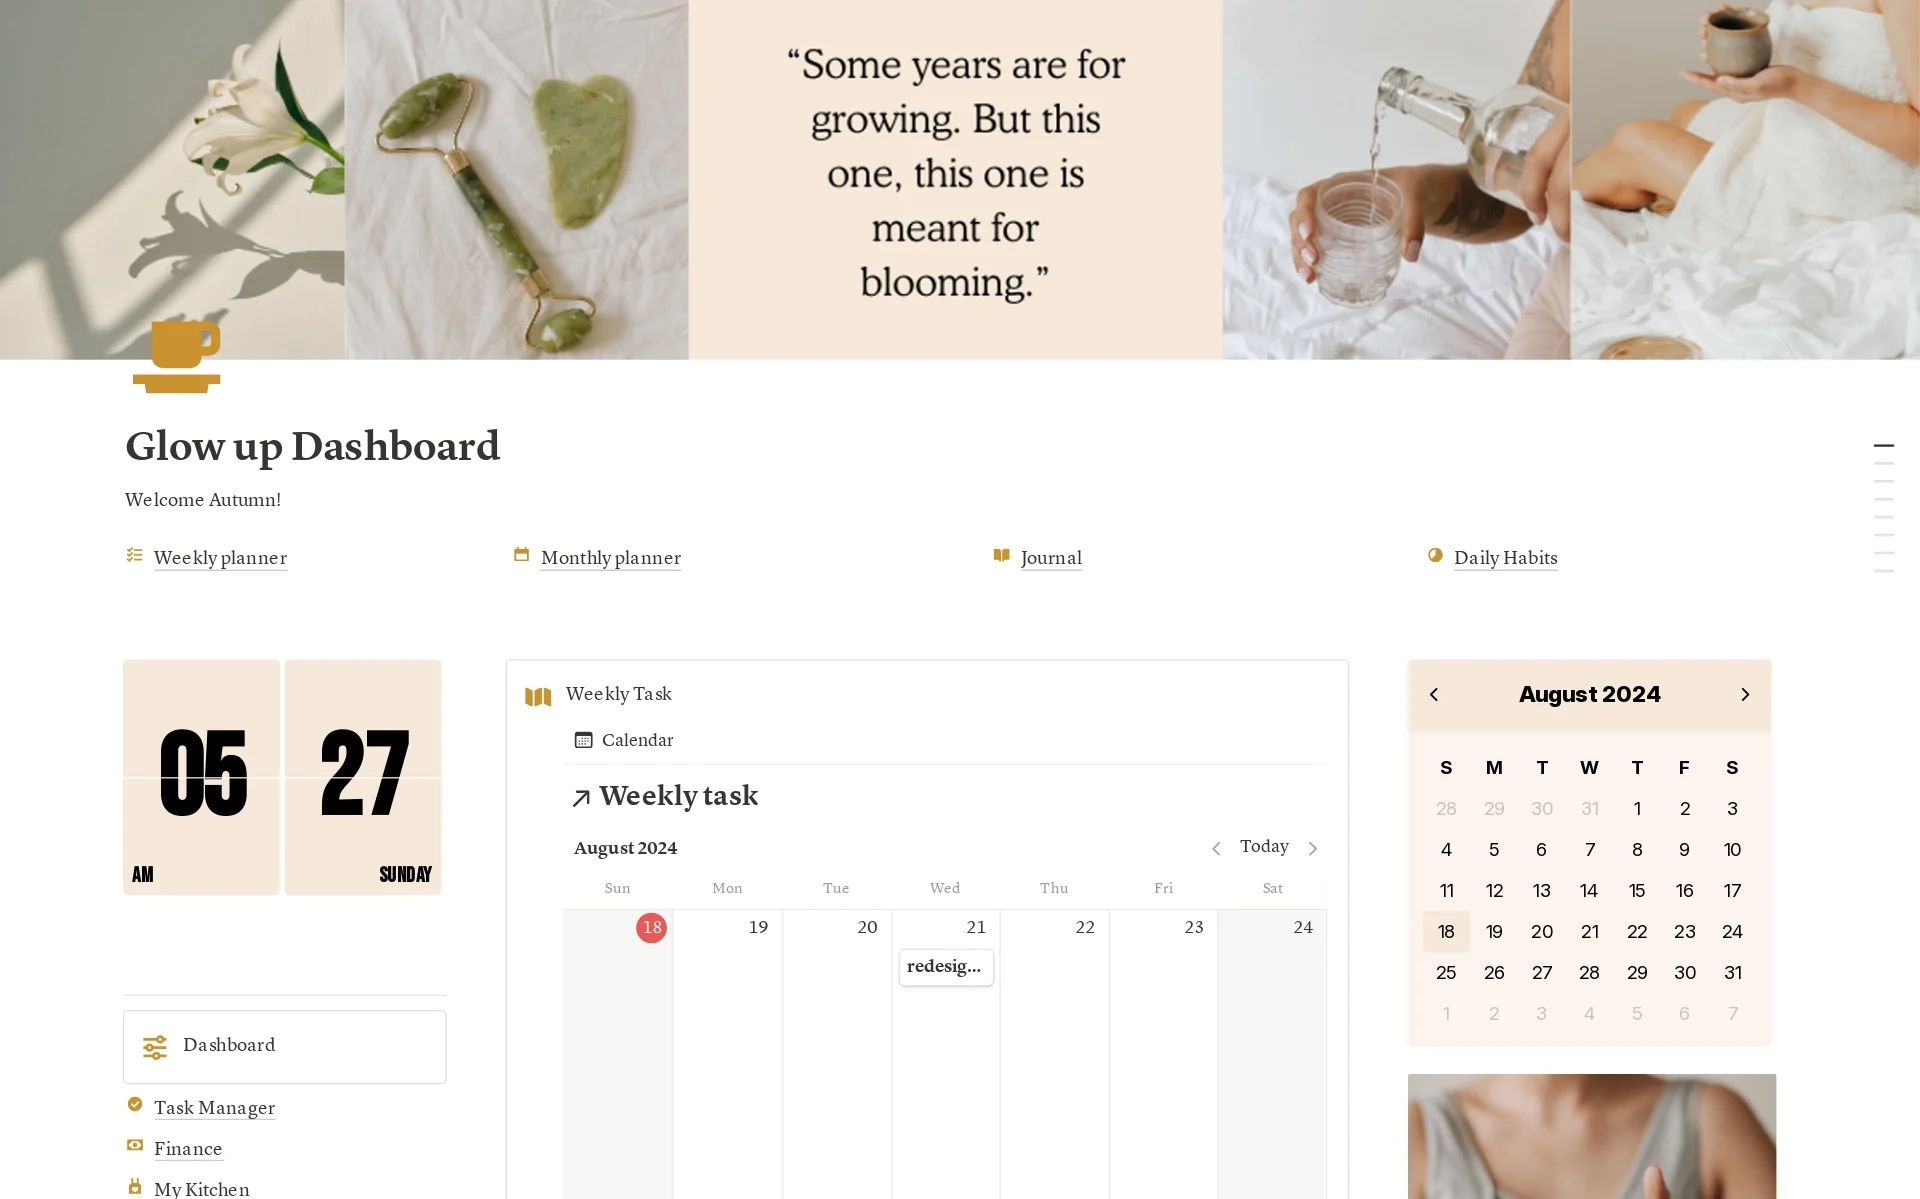Screen dimensions: 1920x1199
Task: Click the Weekly Task book icon
Action: click(537, 695)
